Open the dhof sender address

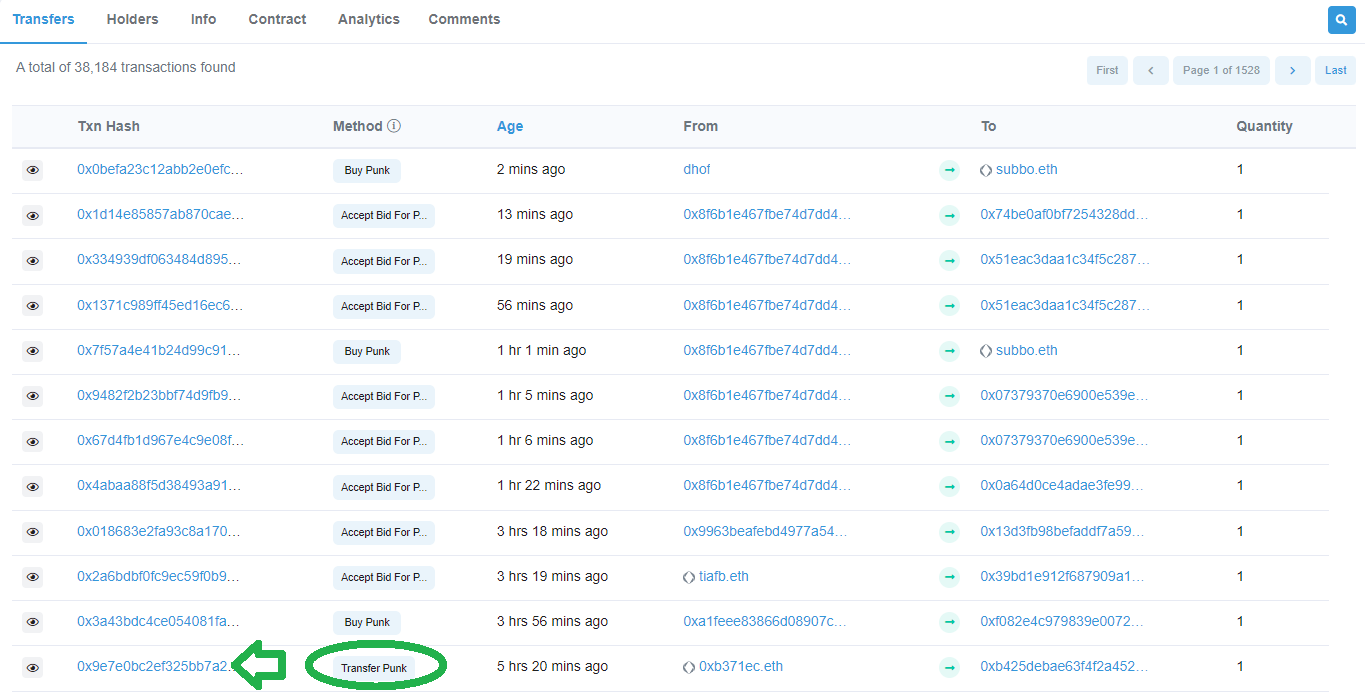click(x=697, y=169)
